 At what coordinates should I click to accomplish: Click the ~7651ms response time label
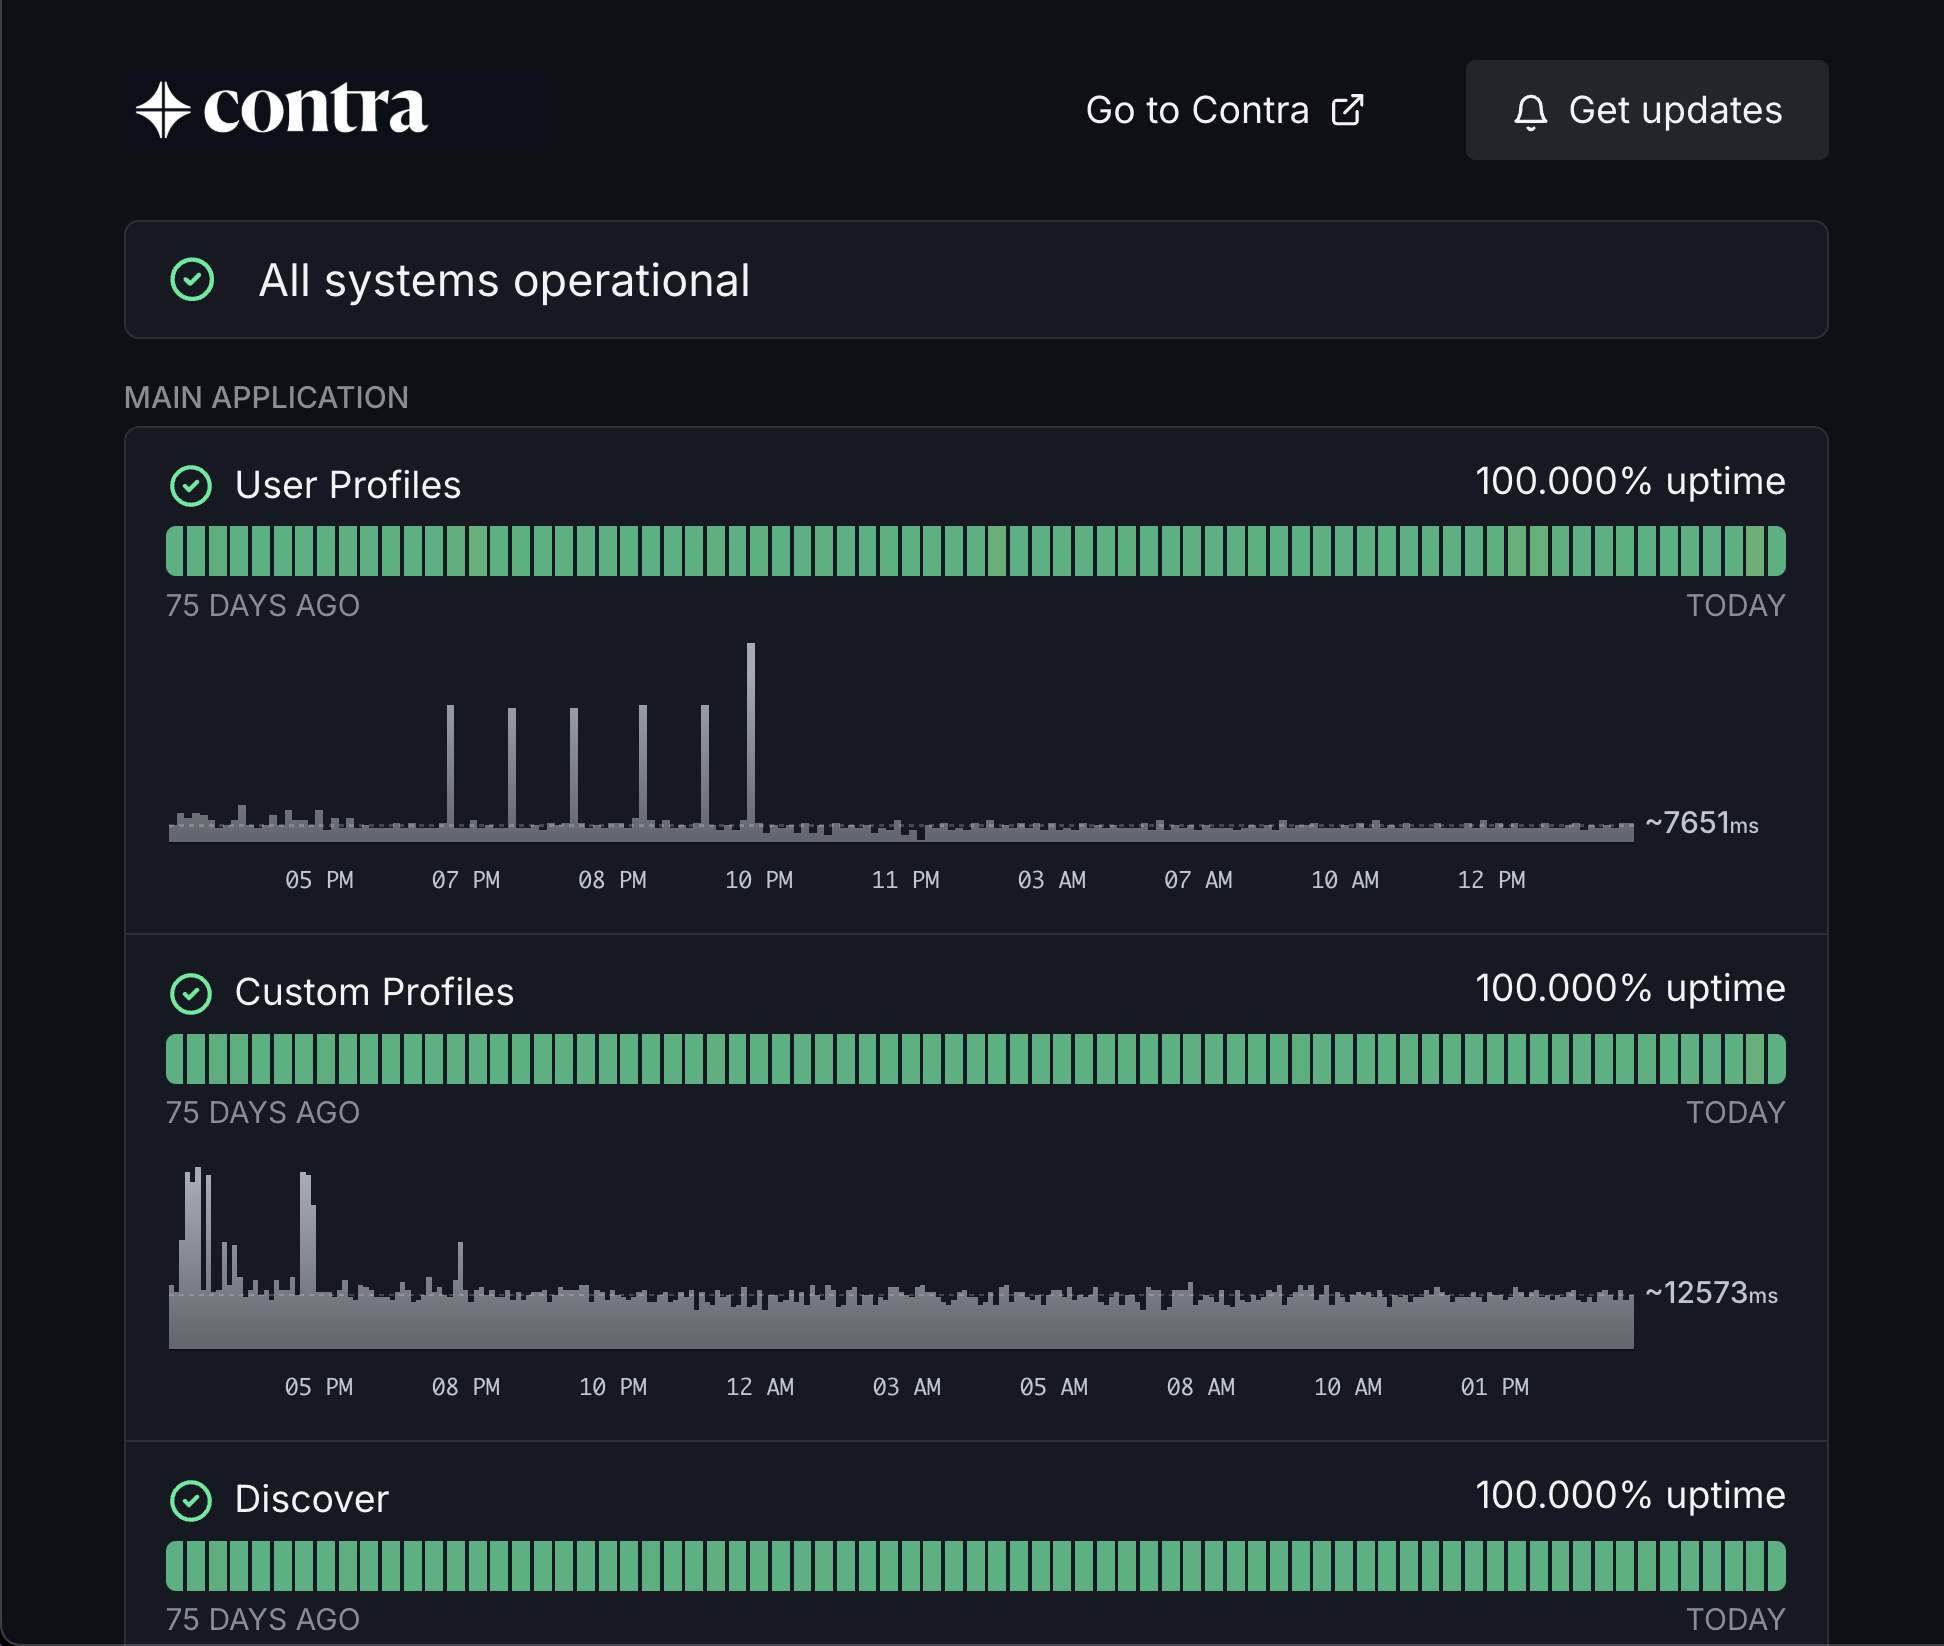tap(1702, 823)
